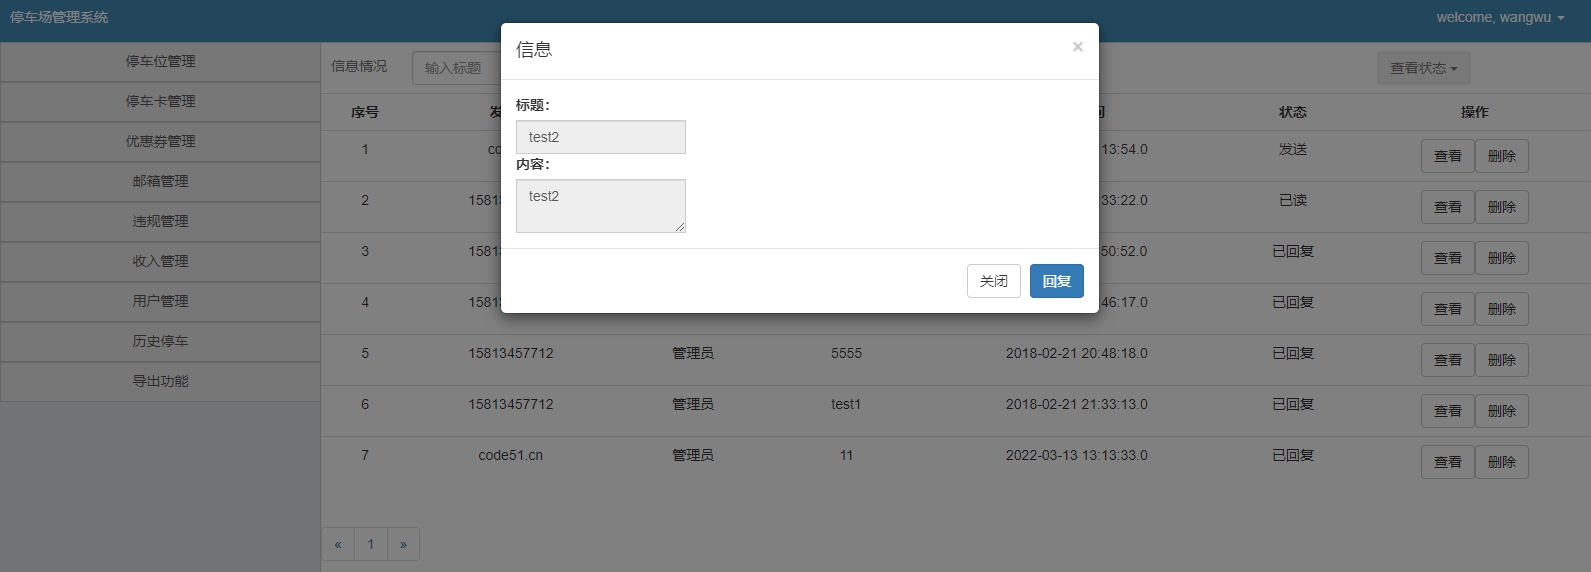This screenshot has width=1591, height=572.
Task: Open 历史停车 in sidebar
Action: point(160,341)
